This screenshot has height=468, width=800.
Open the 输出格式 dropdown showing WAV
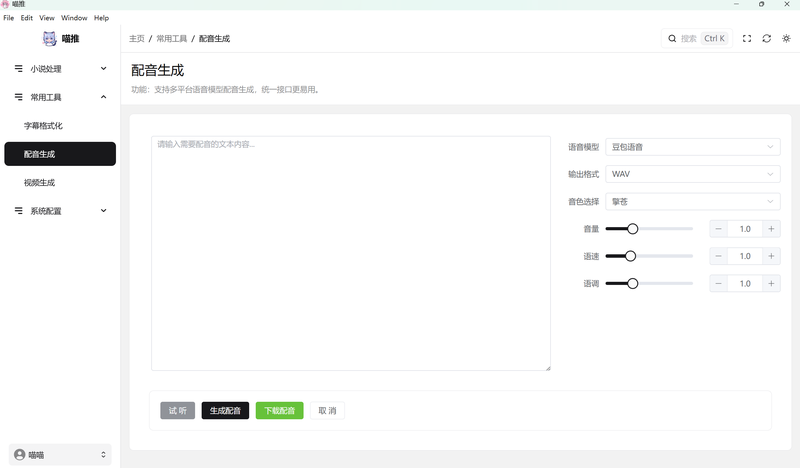pyautogui.click(x=692, y=174)
